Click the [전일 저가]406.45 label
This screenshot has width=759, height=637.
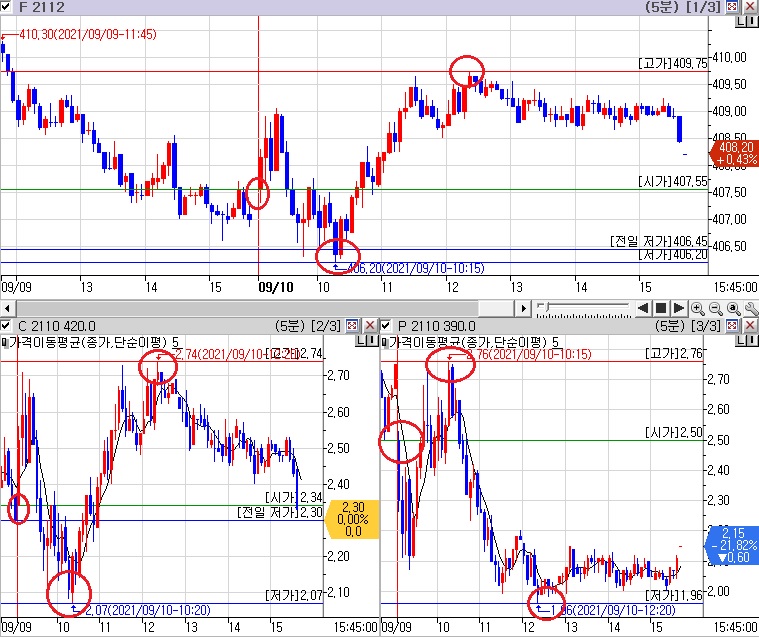pos(658,241)
